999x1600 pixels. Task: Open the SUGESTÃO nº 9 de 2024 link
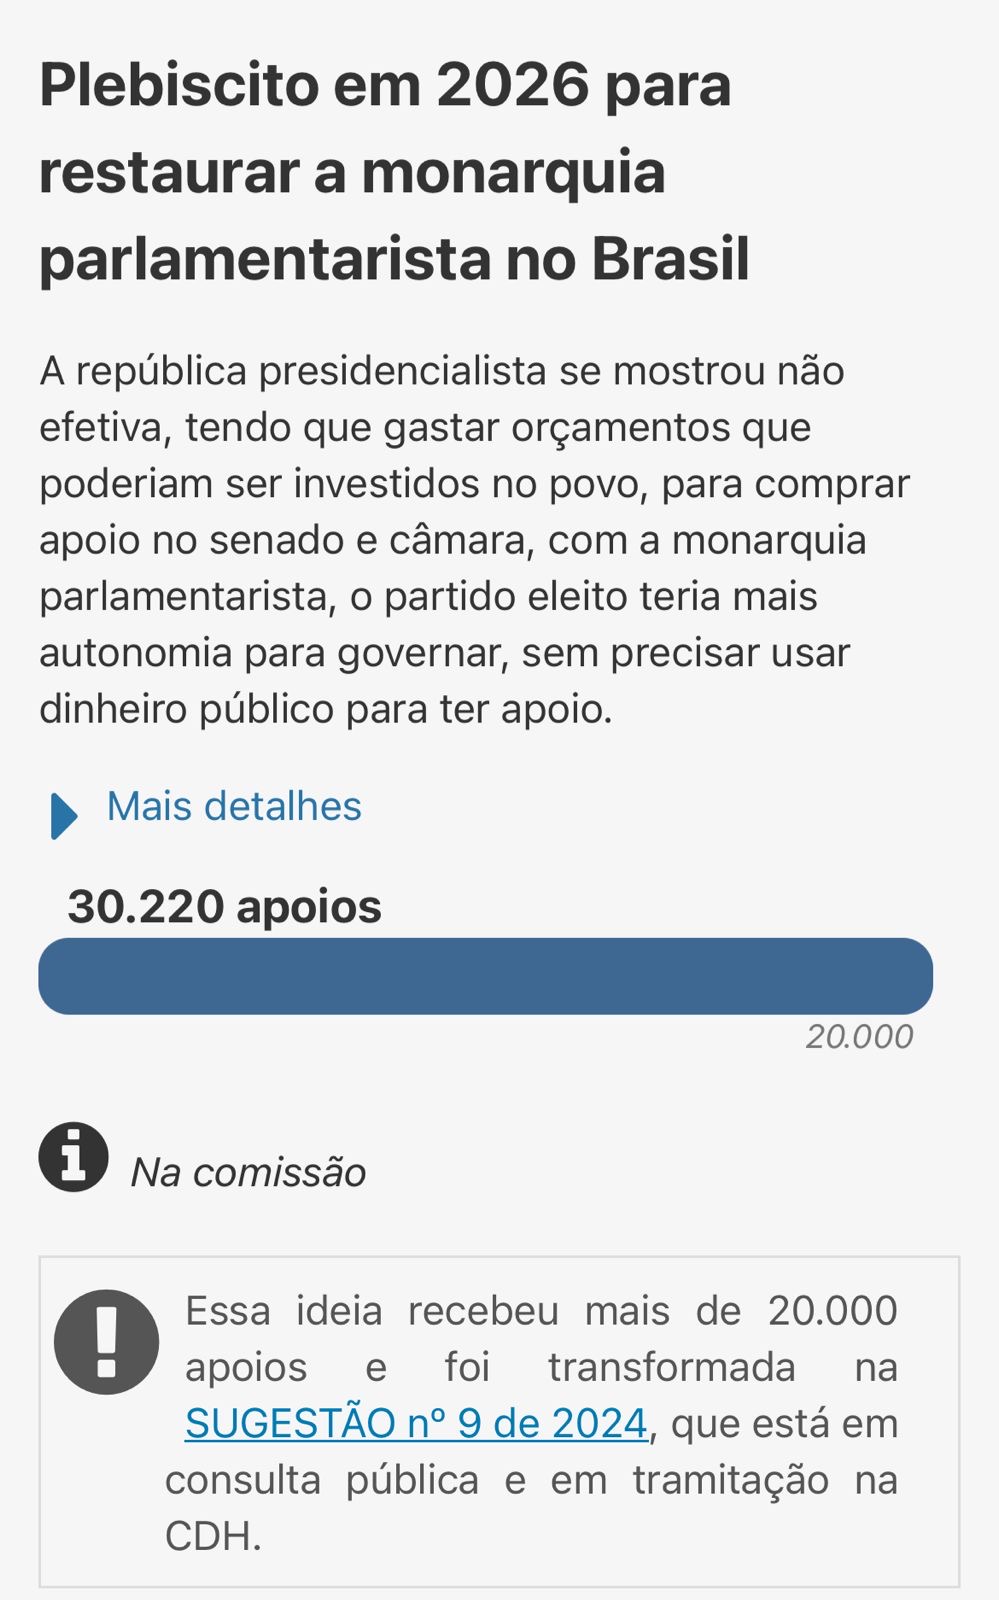(x=416, y=1423)
